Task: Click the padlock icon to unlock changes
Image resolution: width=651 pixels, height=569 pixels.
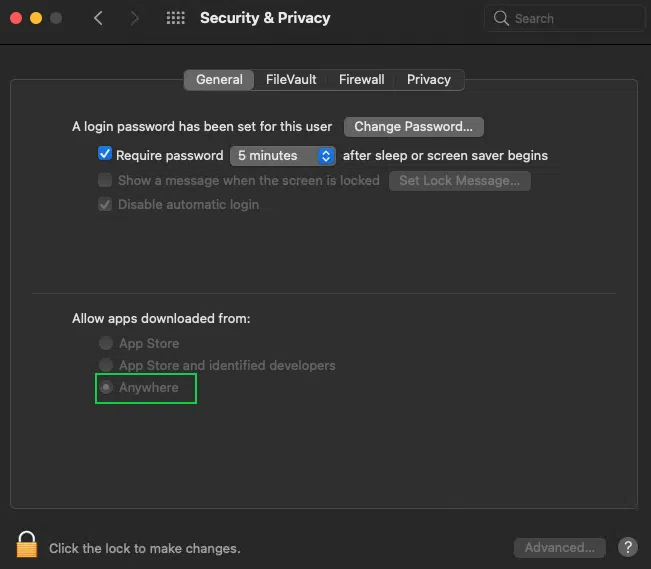Action: (x=26, y=545)
